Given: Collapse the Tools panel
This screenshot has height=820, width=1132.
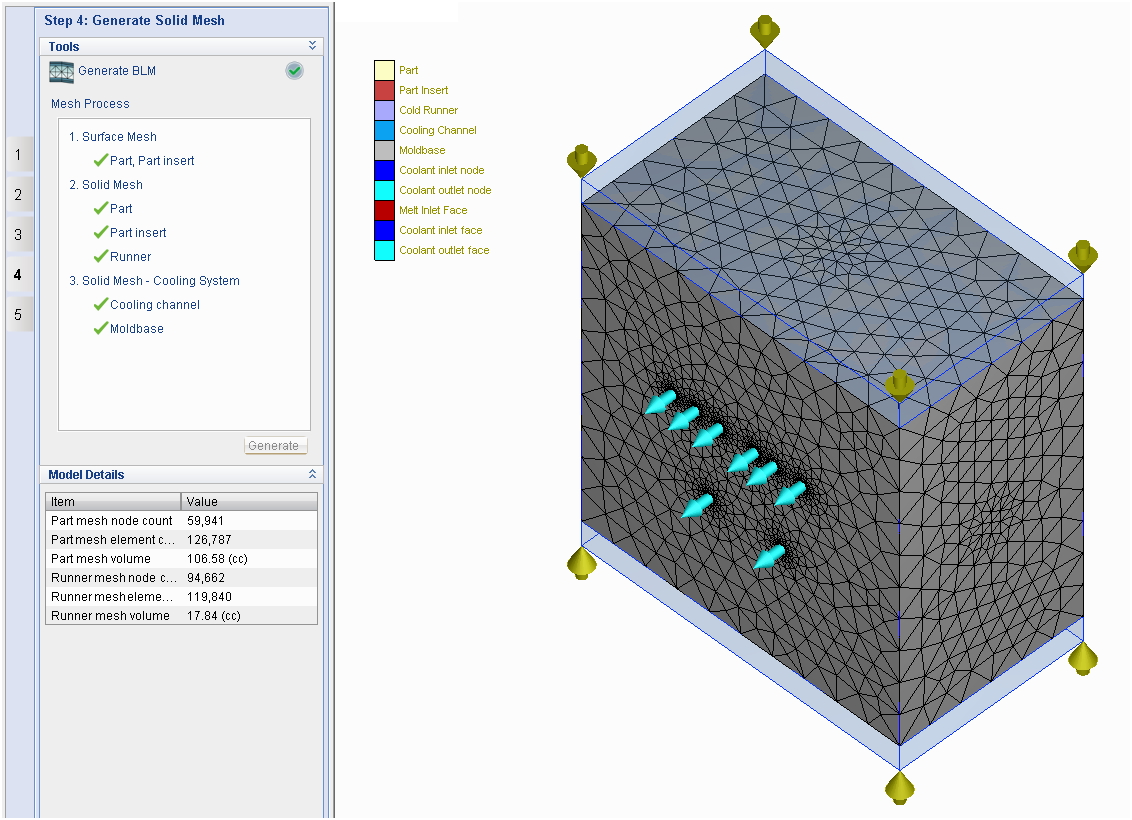Looking at the screenshot, I should (x=313, y=45).
